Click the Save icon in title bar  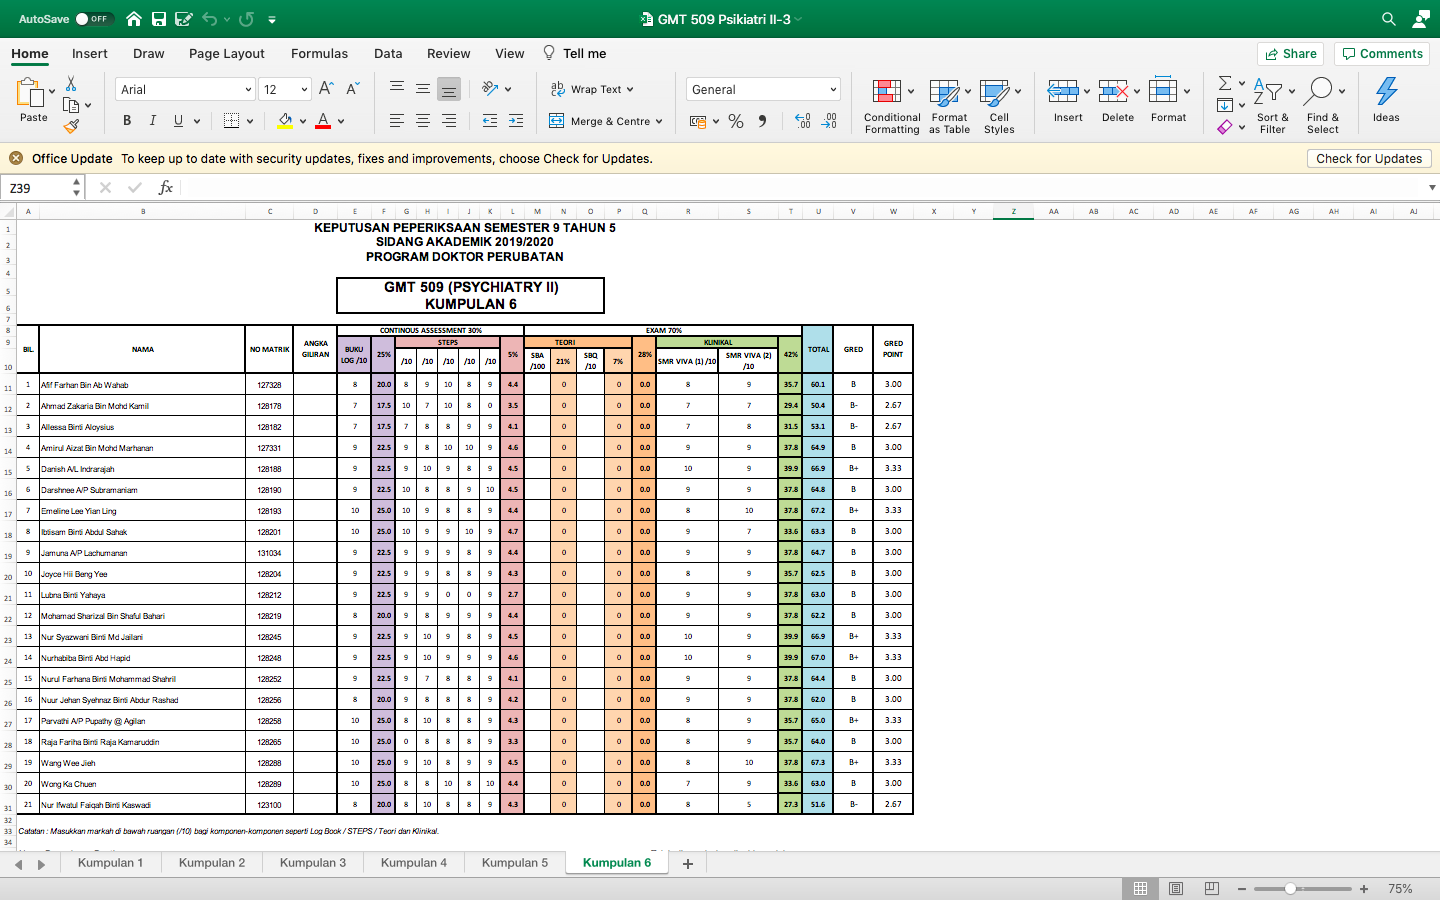click(x=159, y=19)
